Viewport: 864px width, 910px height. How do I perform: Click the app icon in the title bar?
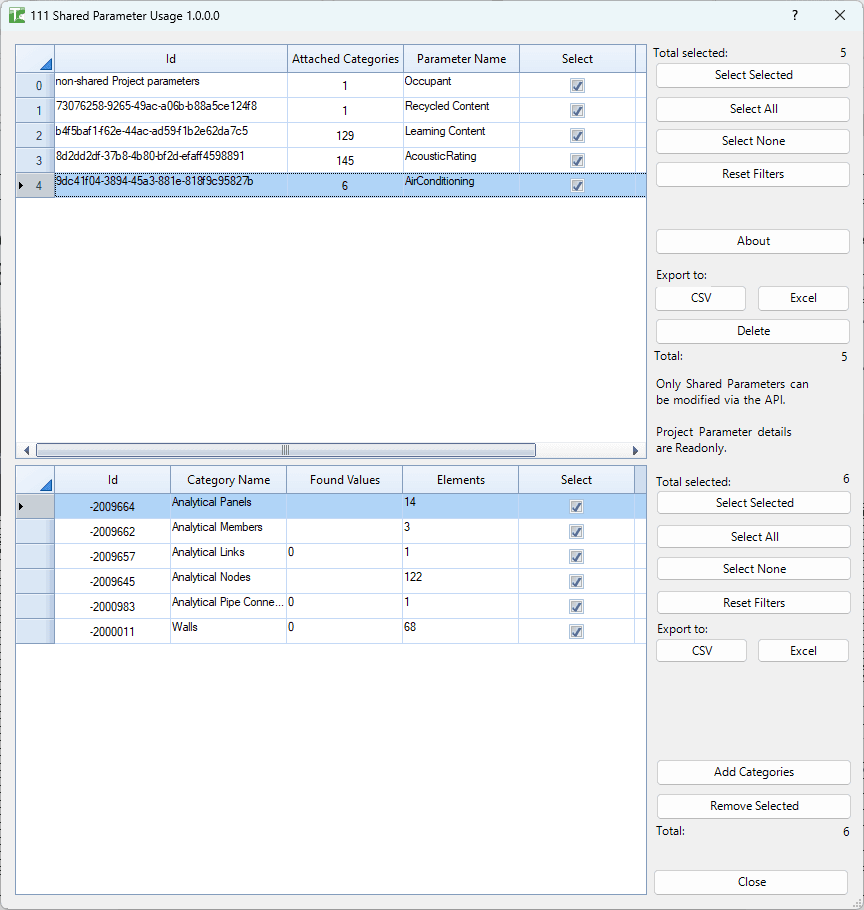[17, 16]
